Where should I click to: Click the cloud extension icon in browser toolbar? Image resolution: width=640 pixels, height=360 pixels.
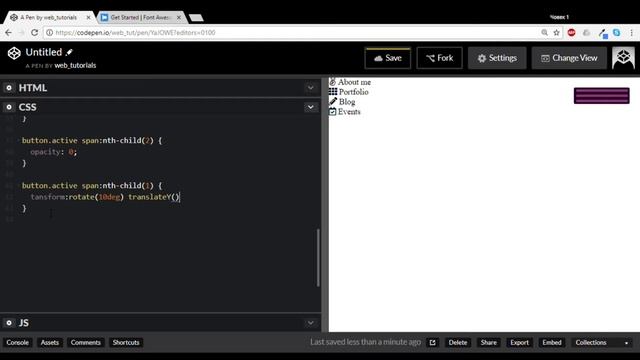point(587,33)
